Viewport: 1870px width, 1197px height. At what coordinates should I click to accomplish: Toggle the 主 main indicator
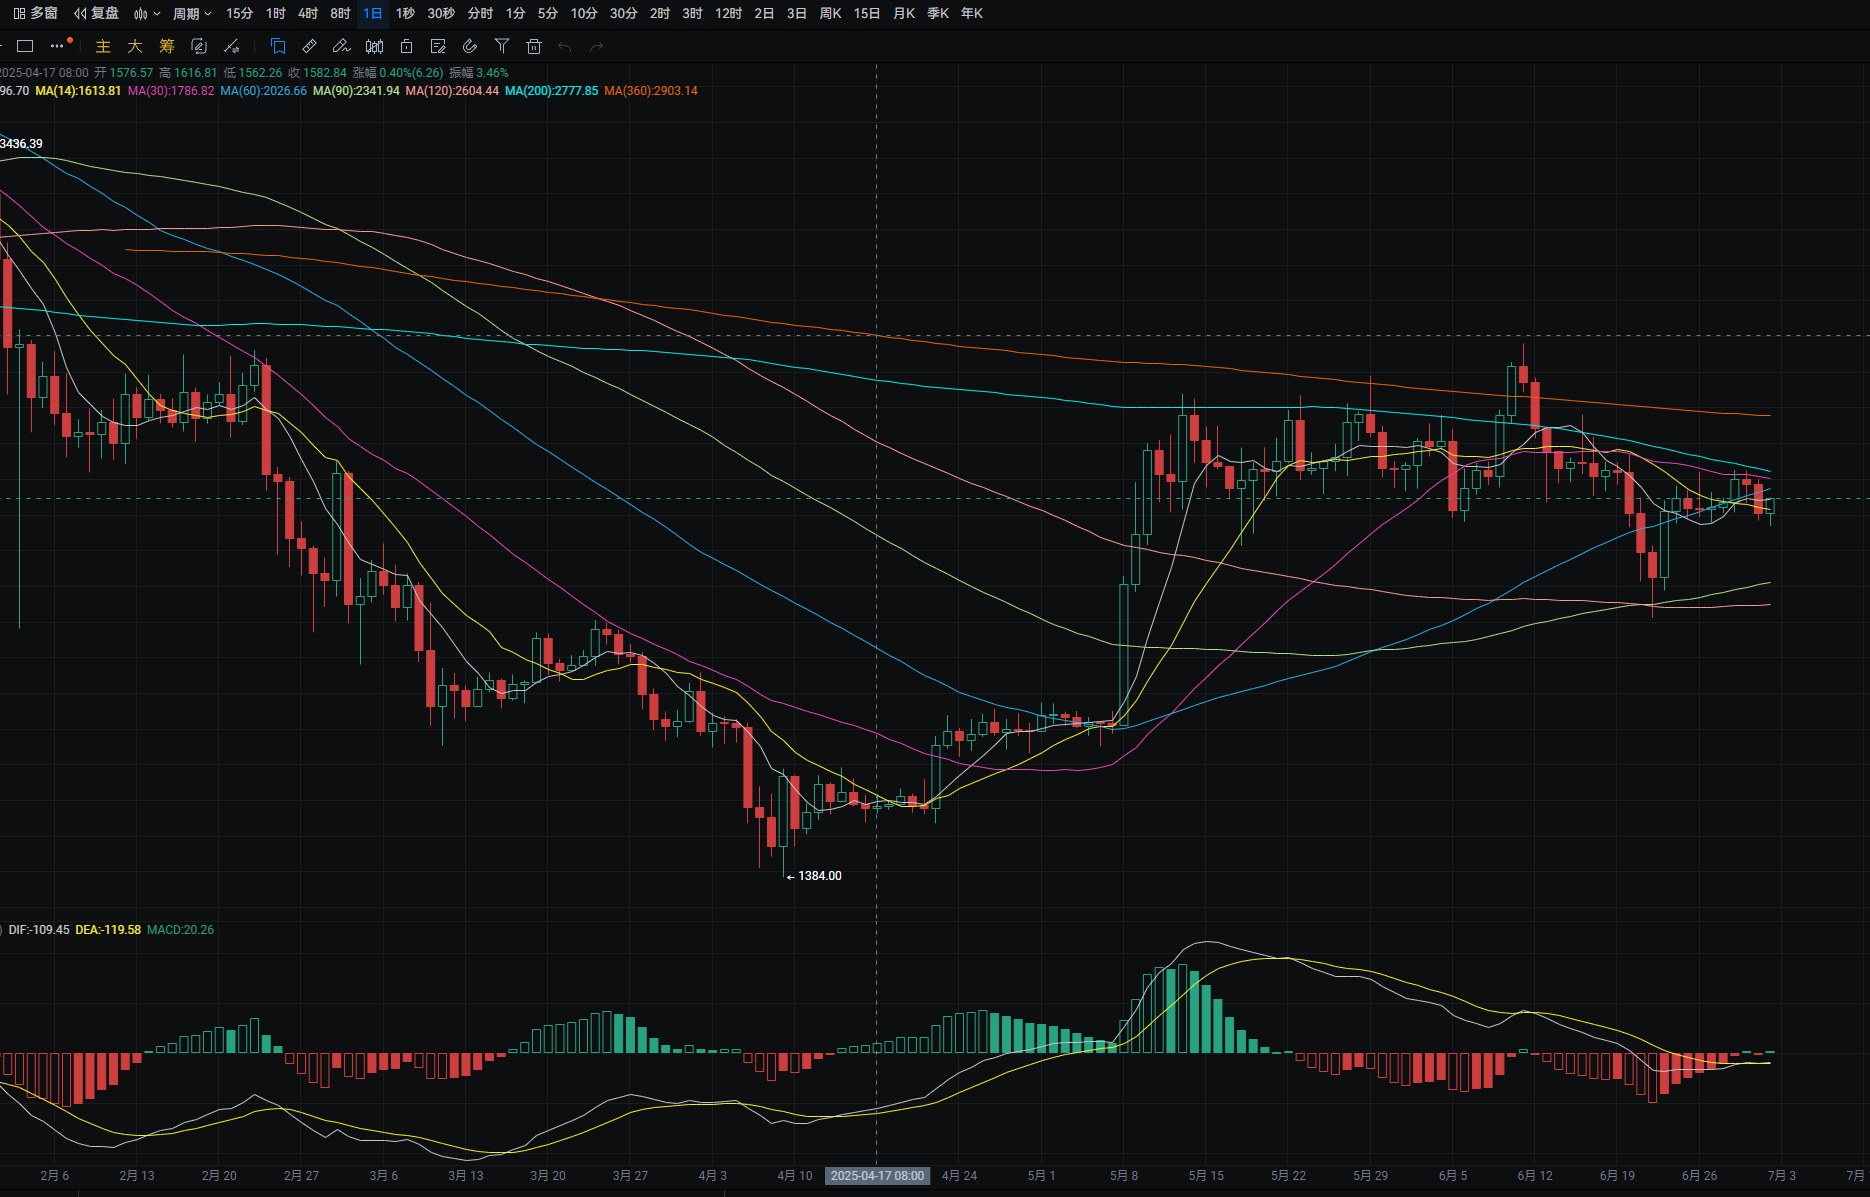[103, 46]
